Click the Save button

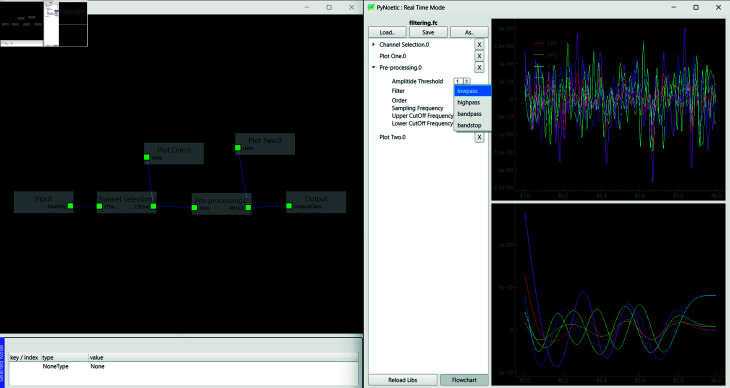point(428,33)
